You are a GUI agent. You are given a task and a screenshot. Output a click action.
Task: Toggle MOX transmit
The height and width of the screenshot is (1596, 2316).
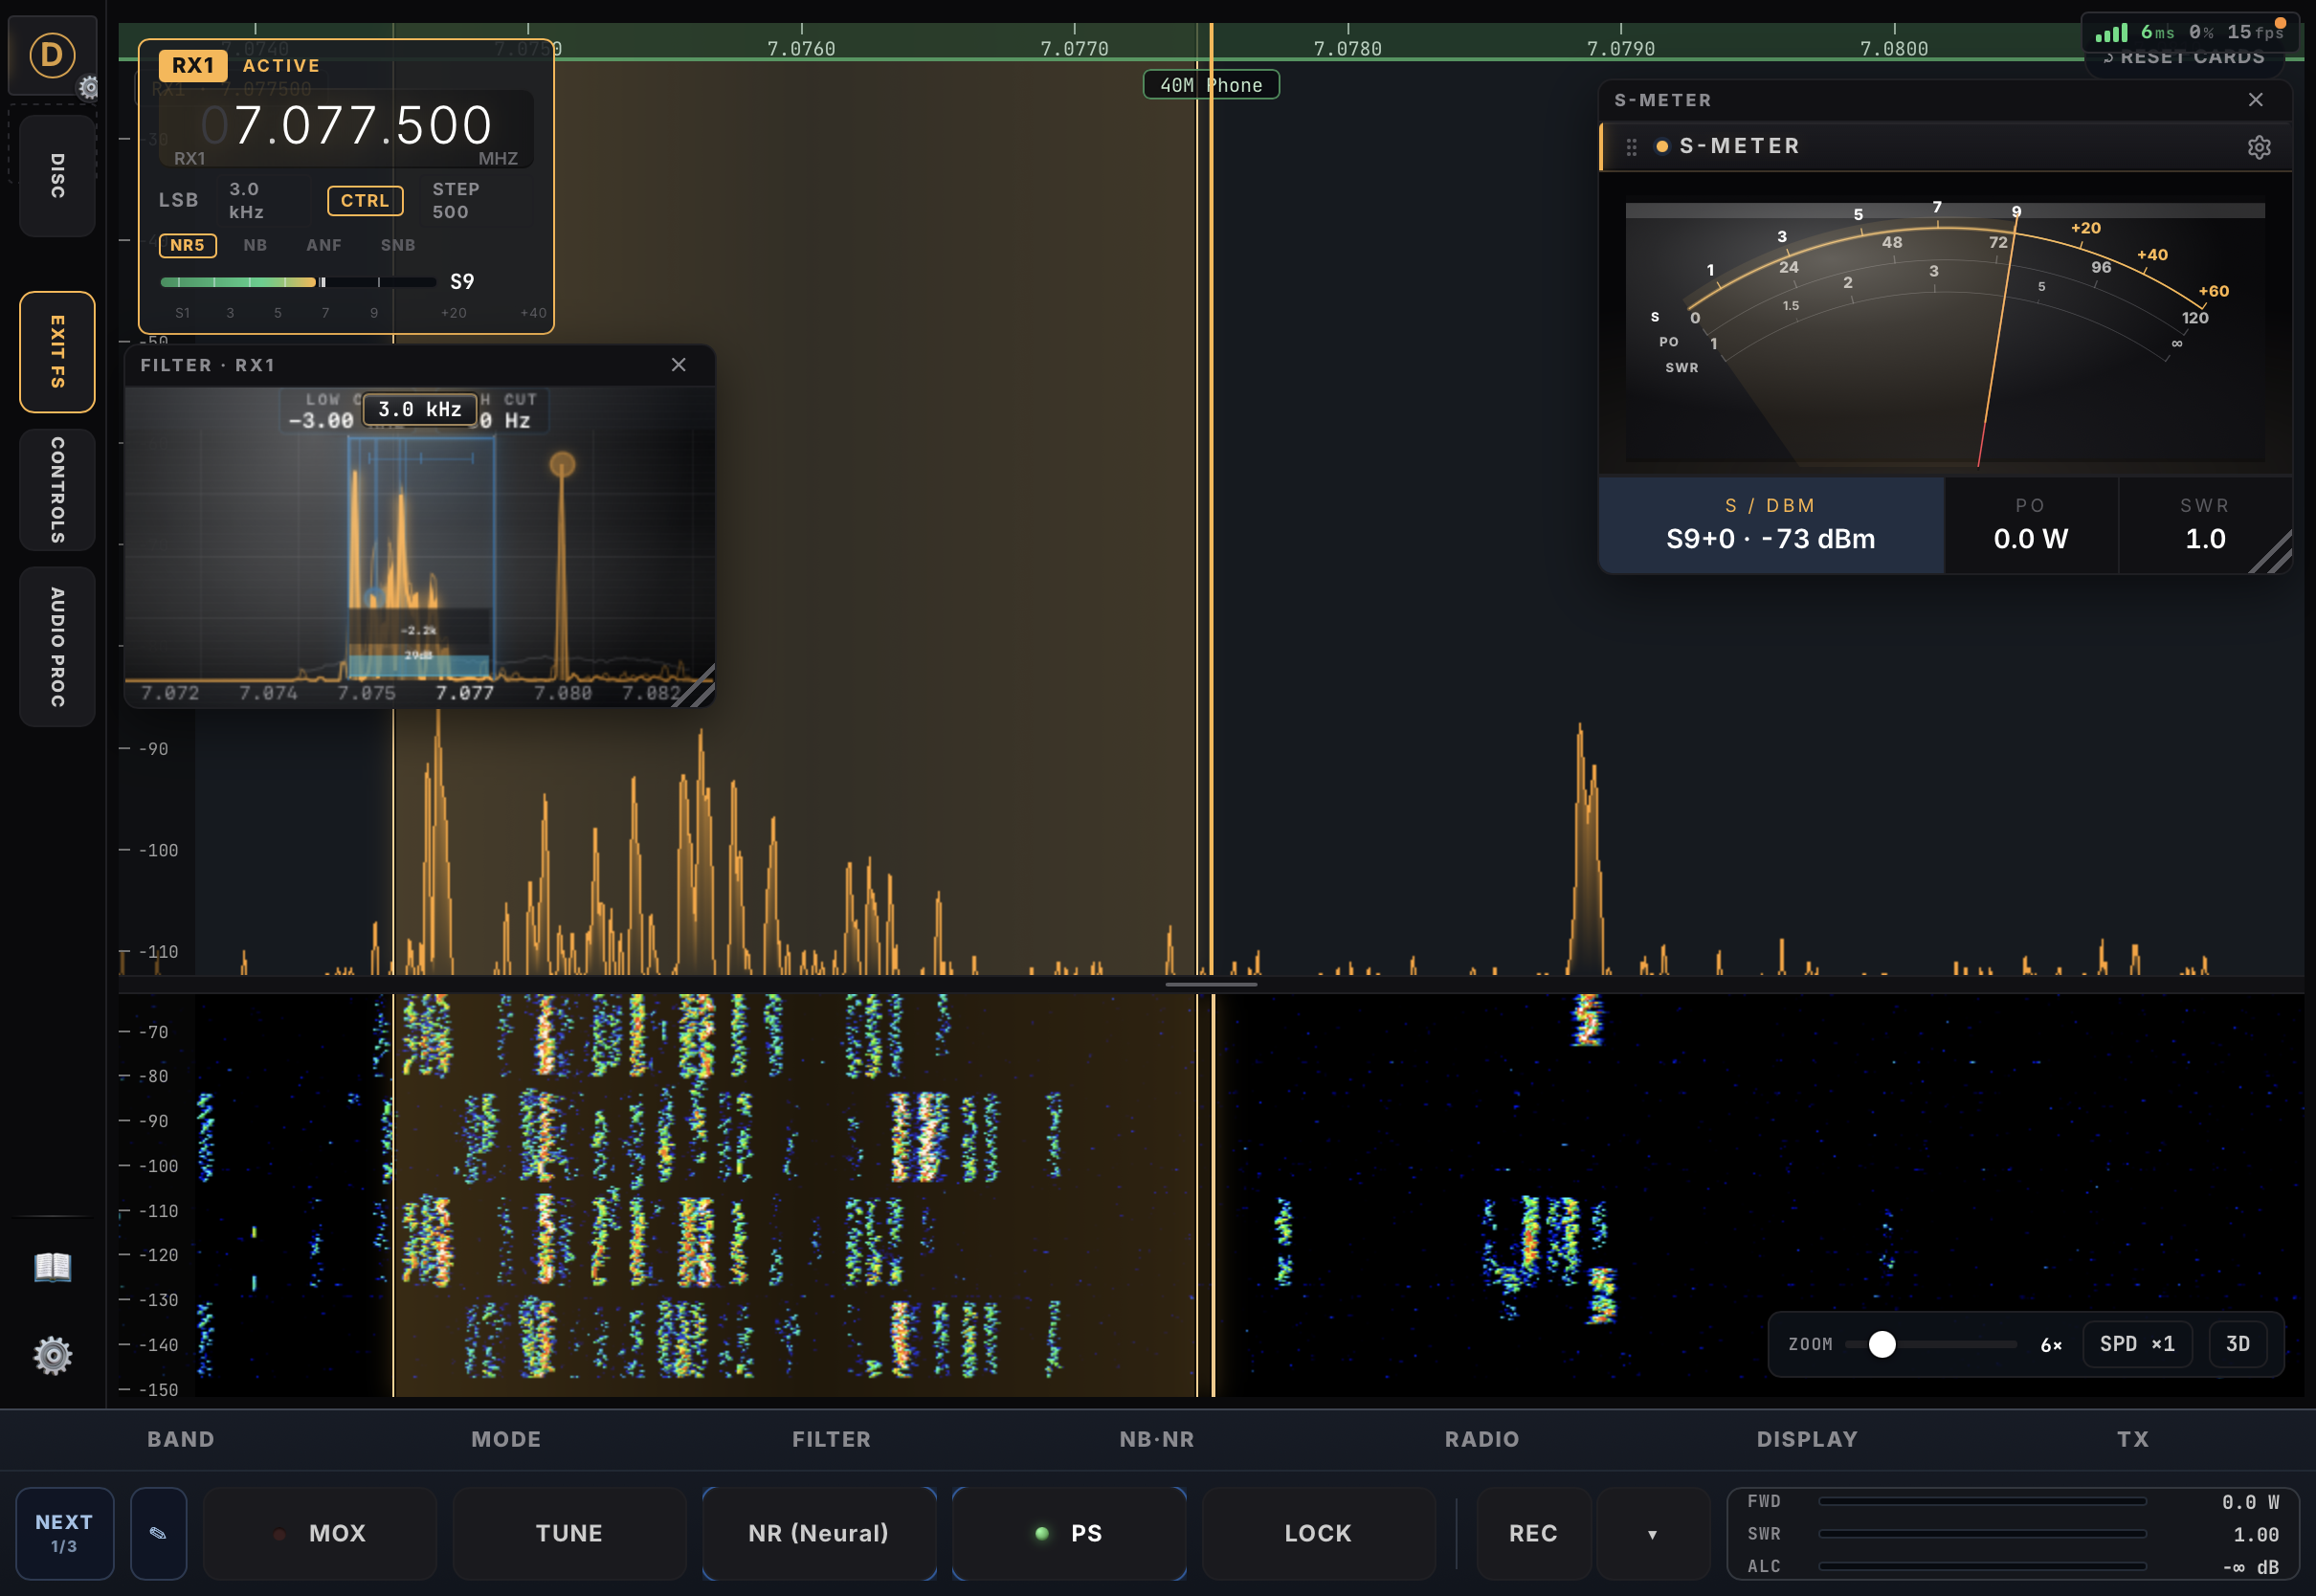point(320,1533)
